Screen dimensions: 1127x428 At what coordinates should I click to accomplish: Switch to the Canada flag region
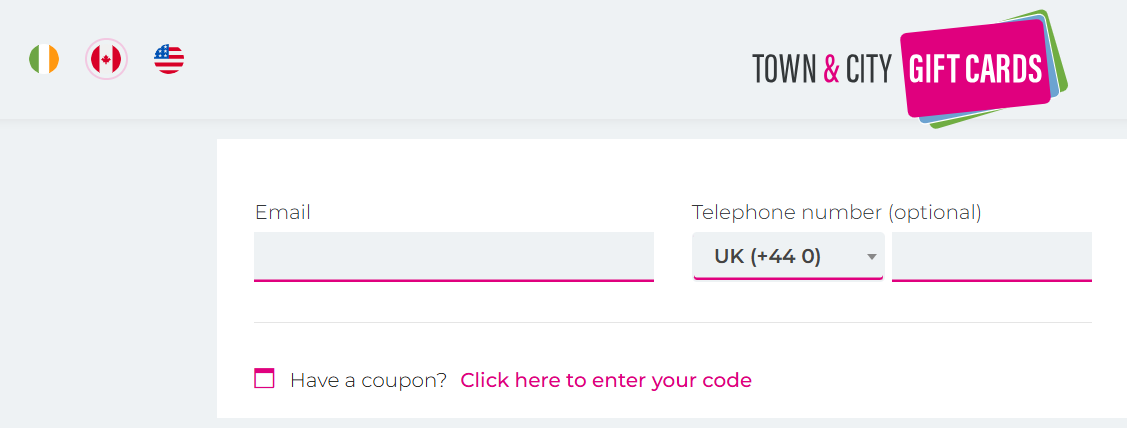(x=106, y=59)
